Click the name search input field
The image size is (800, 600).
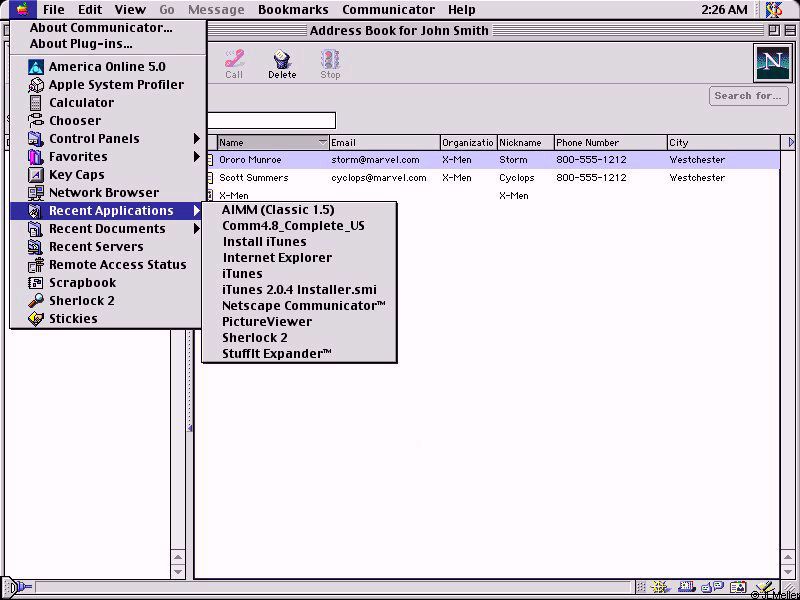point(270,121)
